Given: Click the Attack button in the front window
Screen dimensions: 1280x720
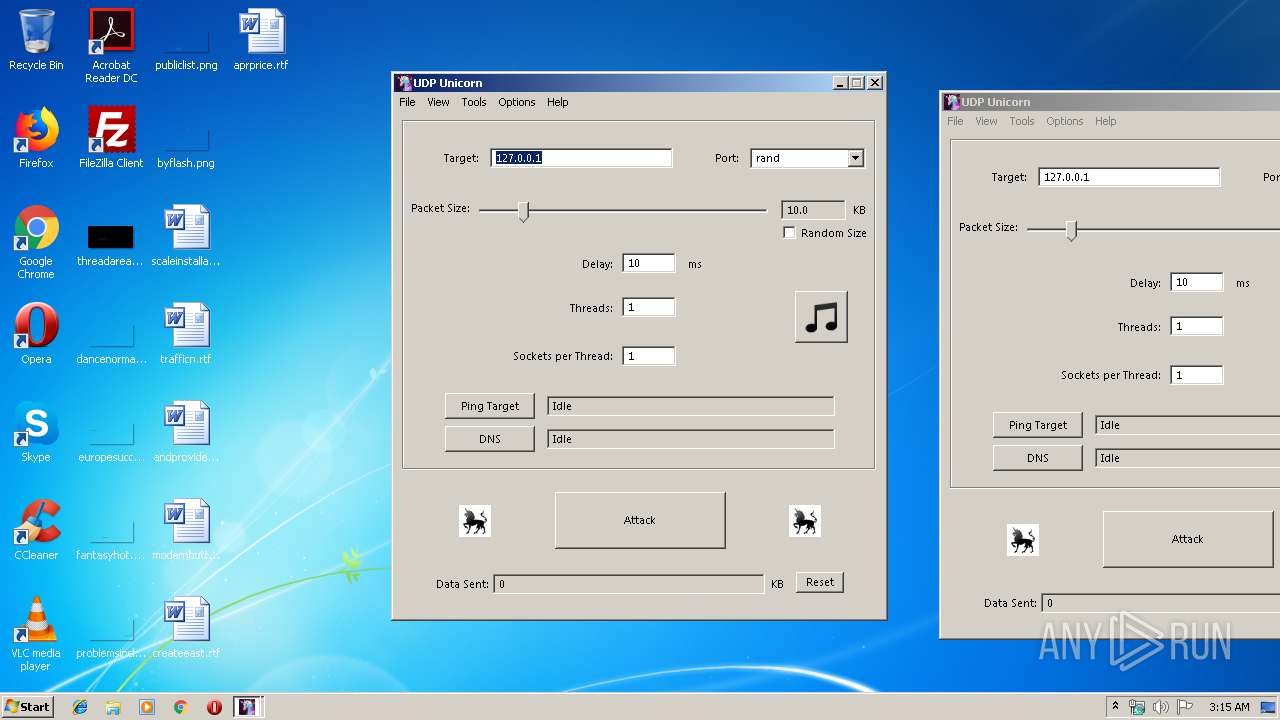Looking at the screenshot, I should coord(640,520).
